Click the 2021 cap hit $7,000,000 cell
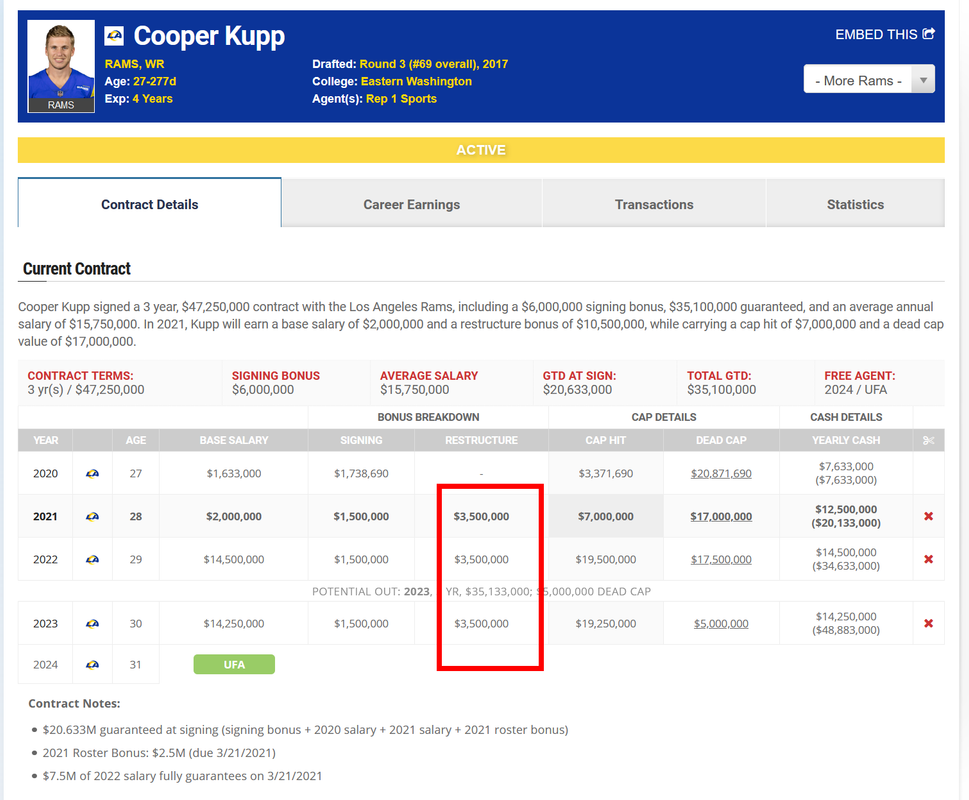Viewport: 969px width, 800px height. 606,516
